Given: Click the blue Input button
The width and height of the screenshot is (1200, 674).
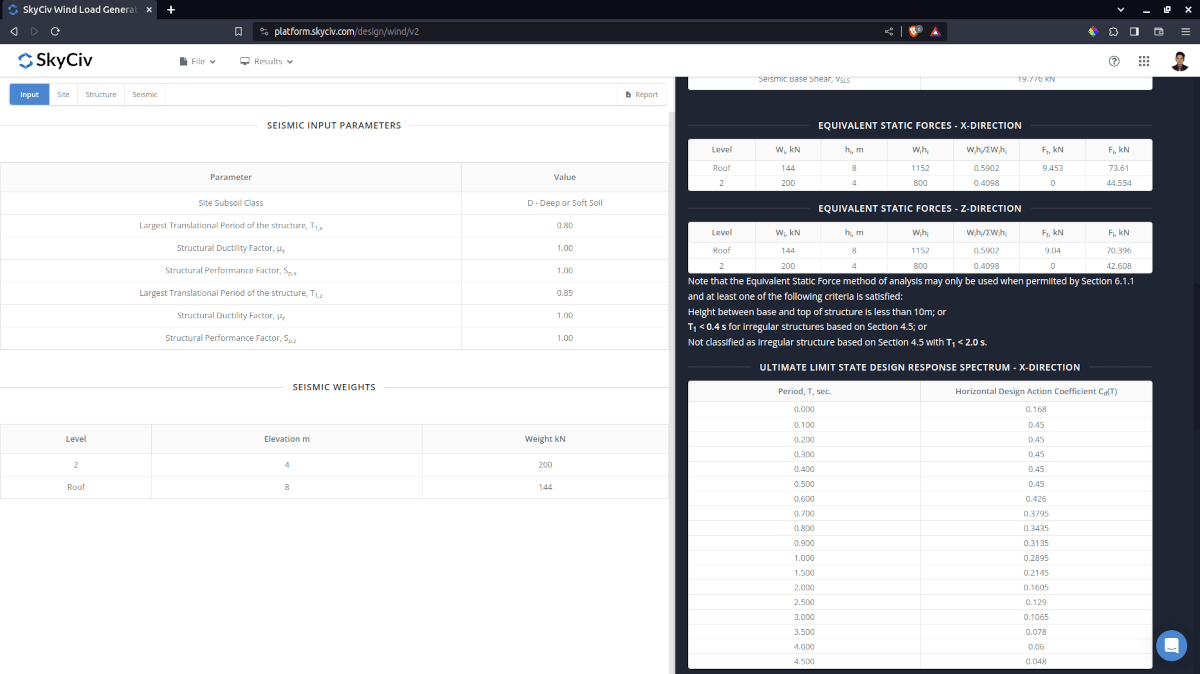Looking at the screenshot, I should (29, 95).
